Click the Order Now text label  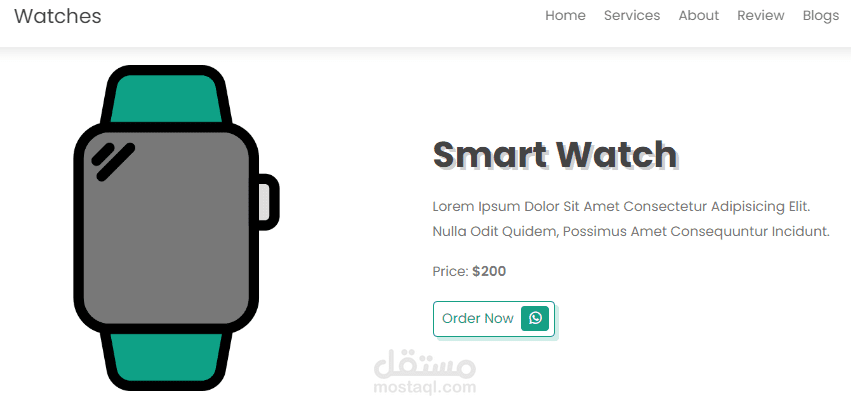coord(478,318)
